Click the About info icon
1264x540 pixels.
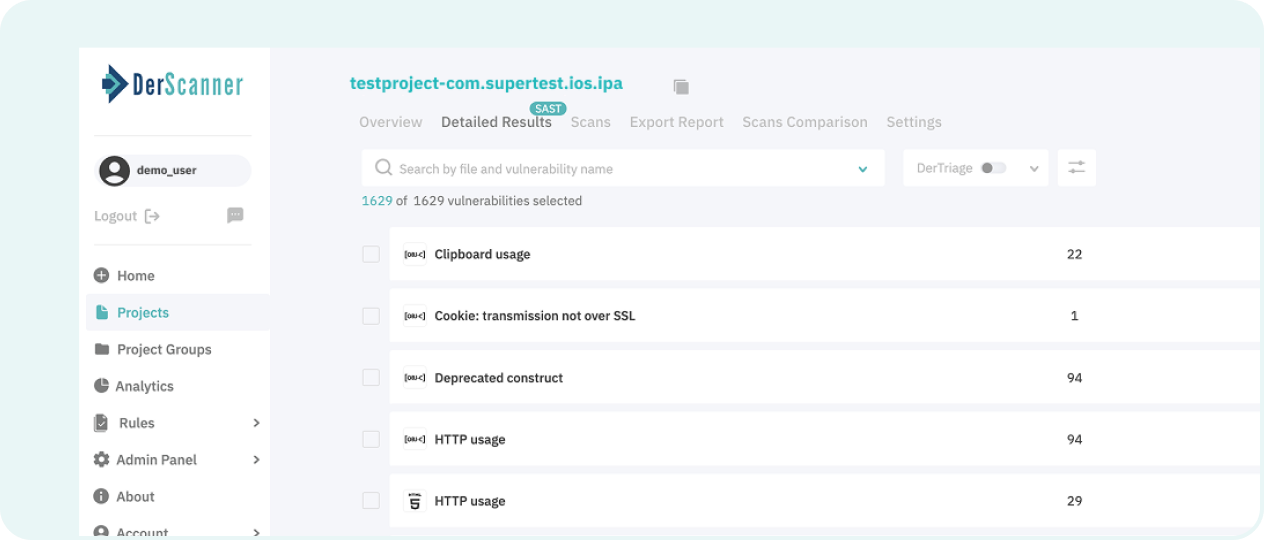click(101, 496)
